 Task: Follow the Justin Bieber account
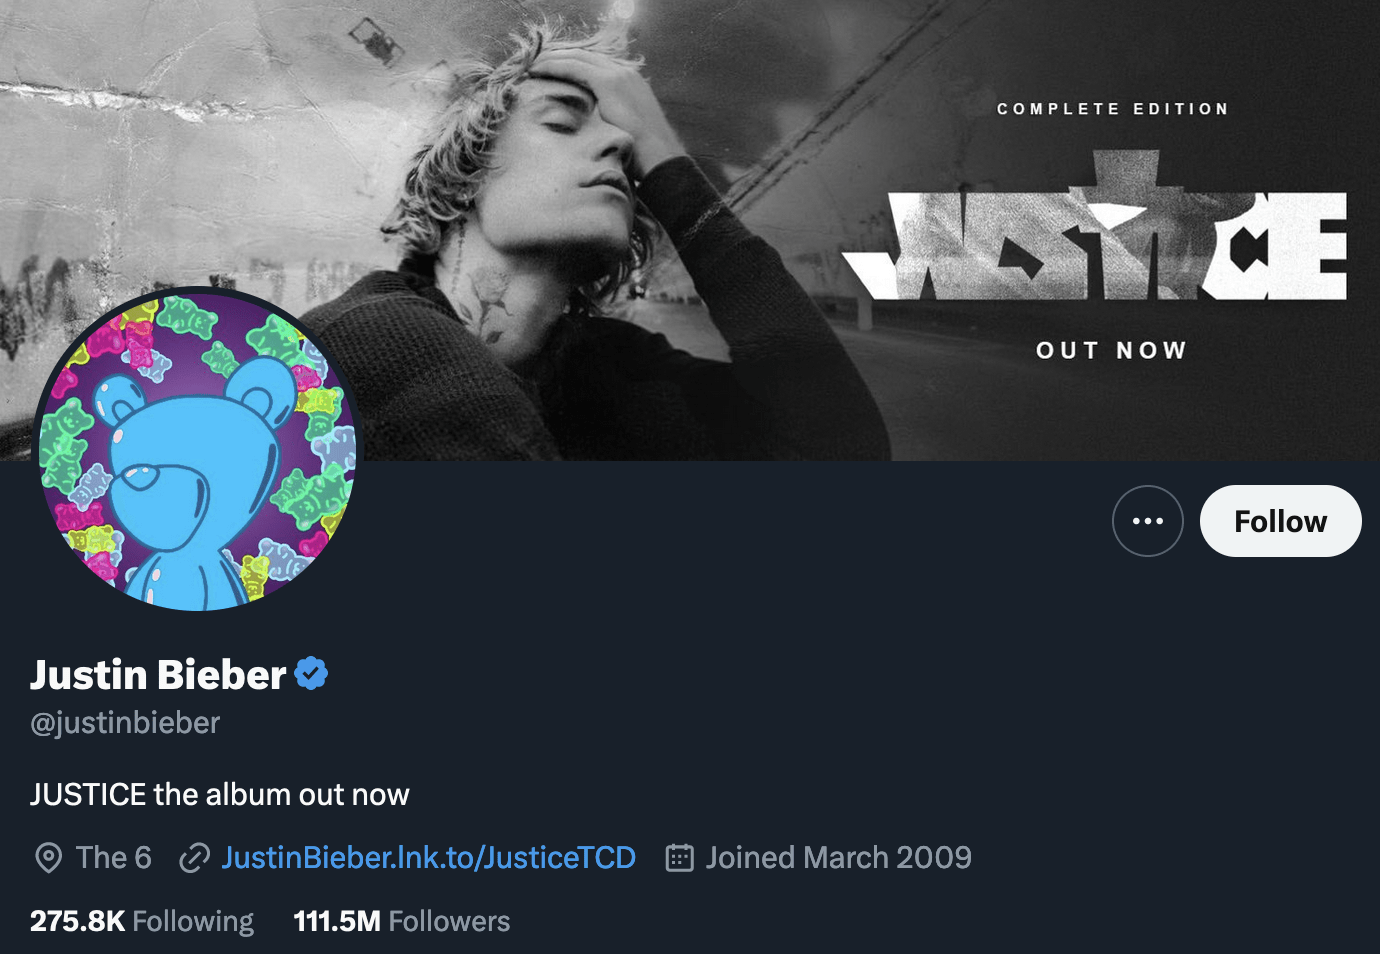[x=1280, y=520]
